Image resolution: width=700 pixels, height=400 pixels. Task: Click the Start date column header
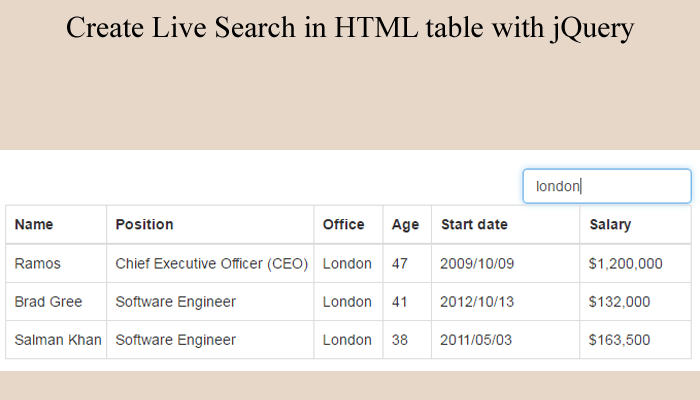(x=473, y=225)
